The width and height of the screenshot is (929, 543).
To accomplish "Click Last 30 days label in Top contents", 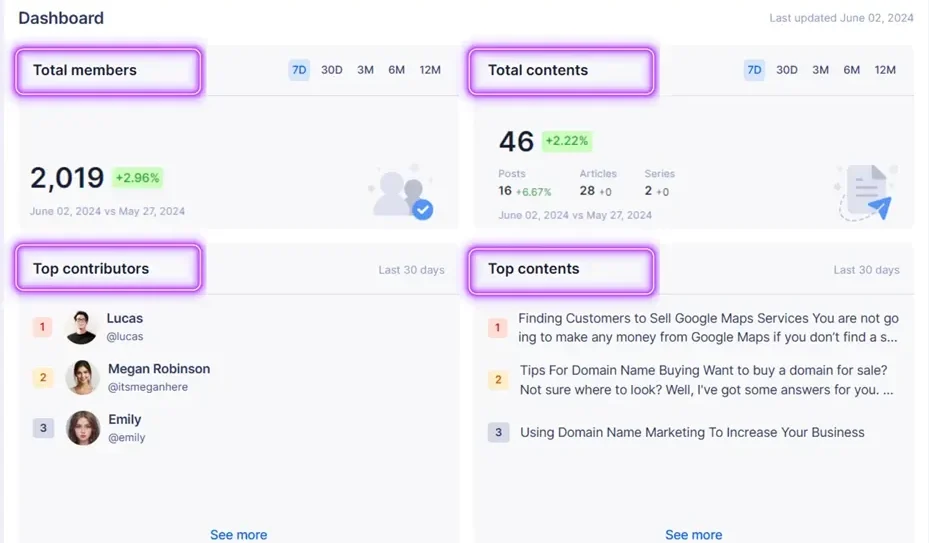I will [x=866, y=270].
